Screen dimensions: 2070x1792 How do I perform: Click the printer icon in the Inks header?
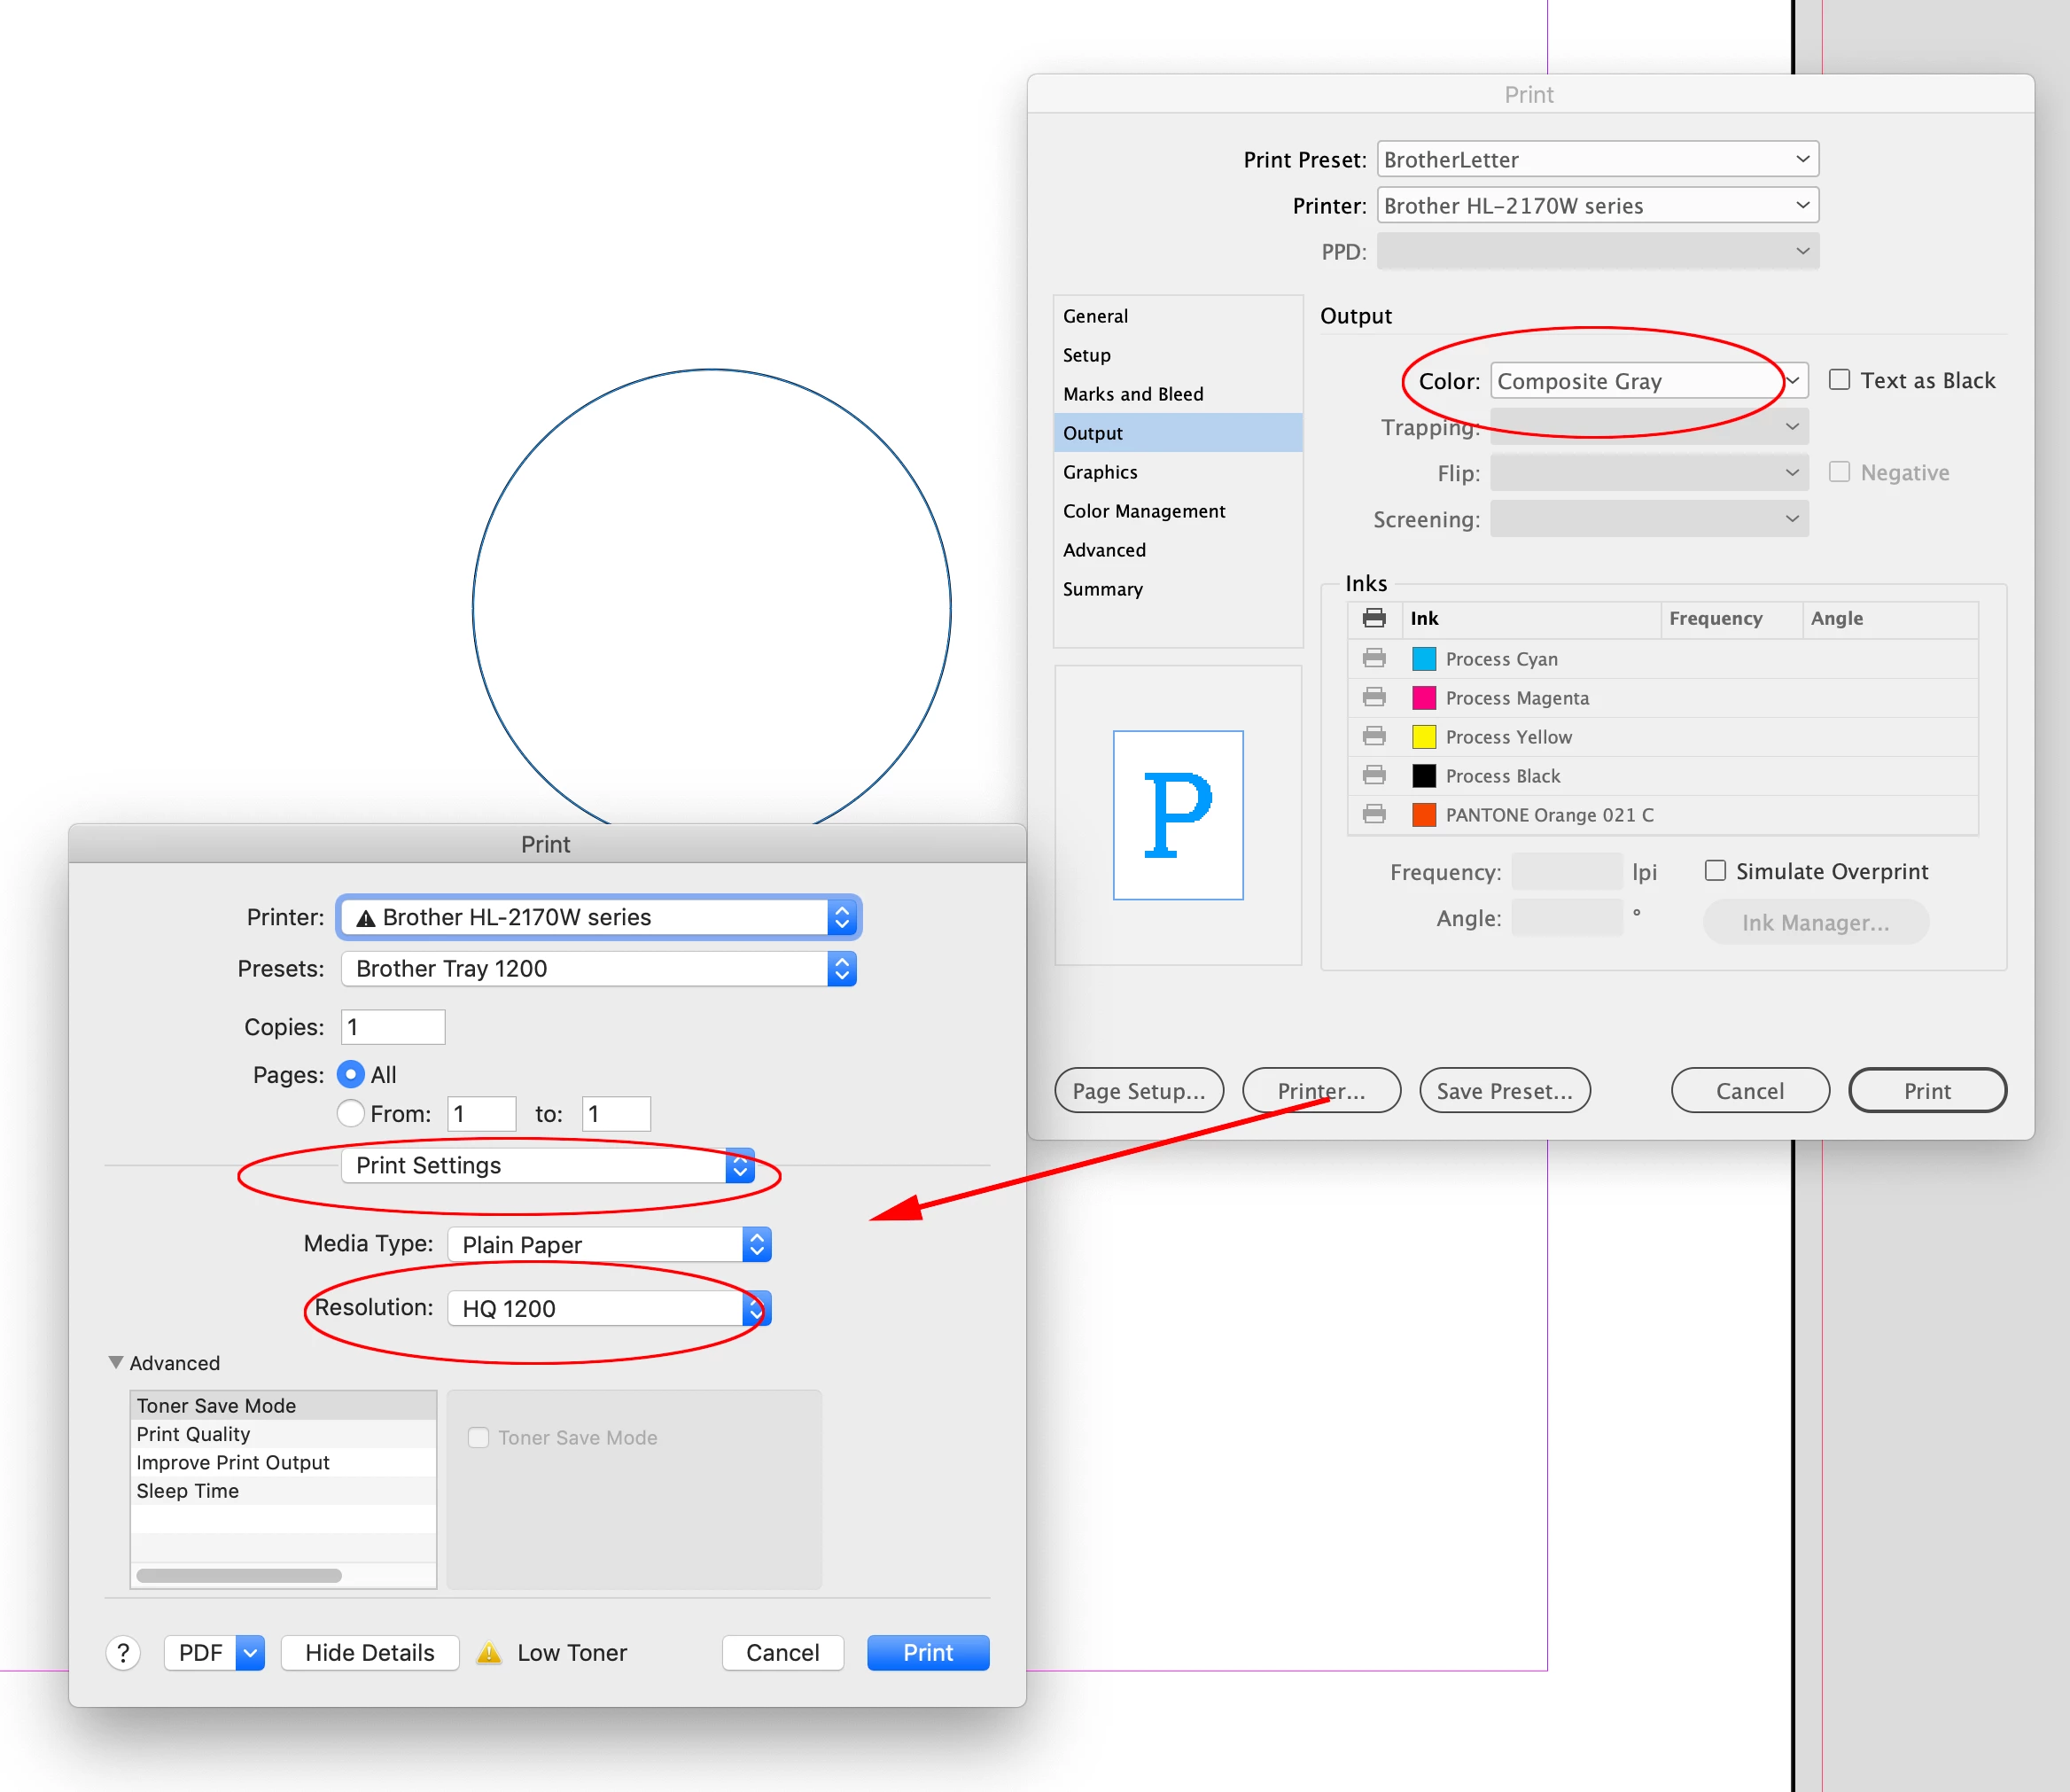pyautogui.click(x=1374, y=618)
